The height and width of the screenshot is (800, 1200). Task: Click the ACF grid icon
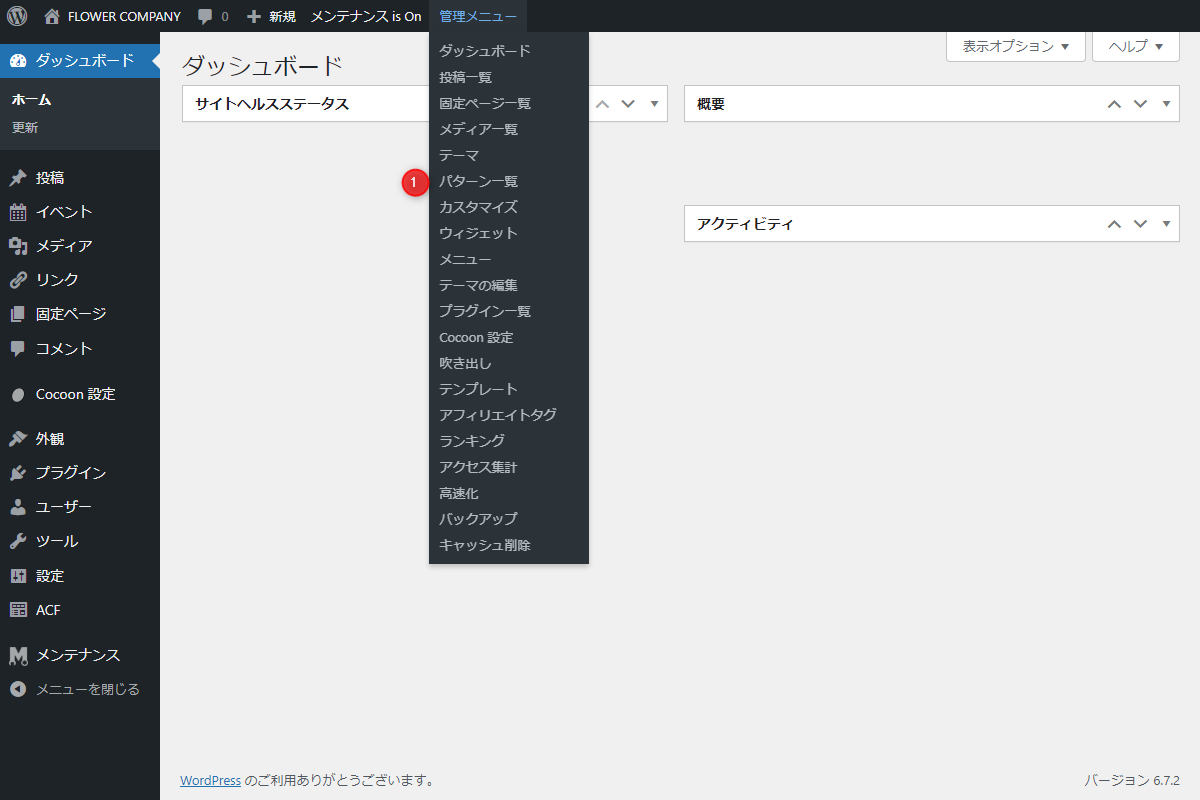click(x=18, y=610)
